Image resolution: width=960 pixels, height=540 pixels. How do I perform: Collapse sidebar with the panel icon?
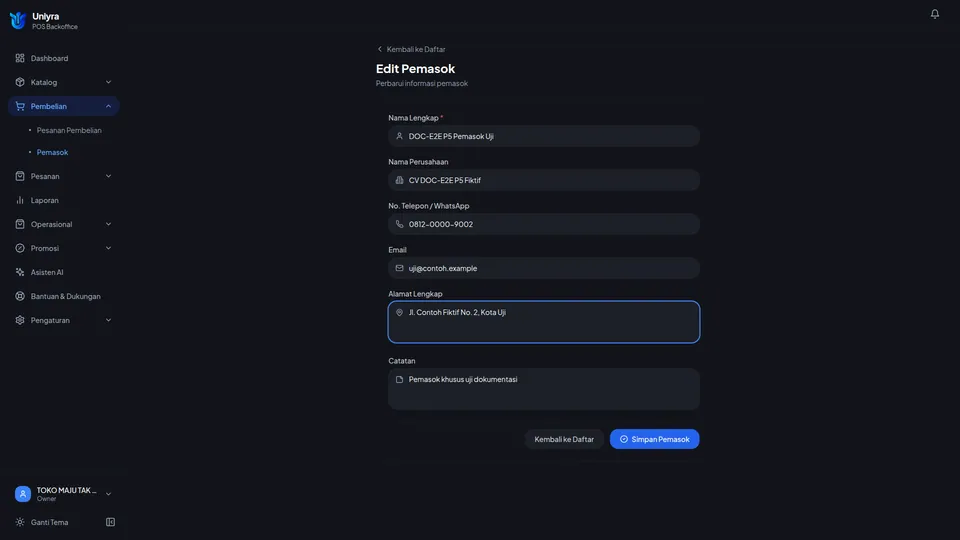(x=110, y=522)
